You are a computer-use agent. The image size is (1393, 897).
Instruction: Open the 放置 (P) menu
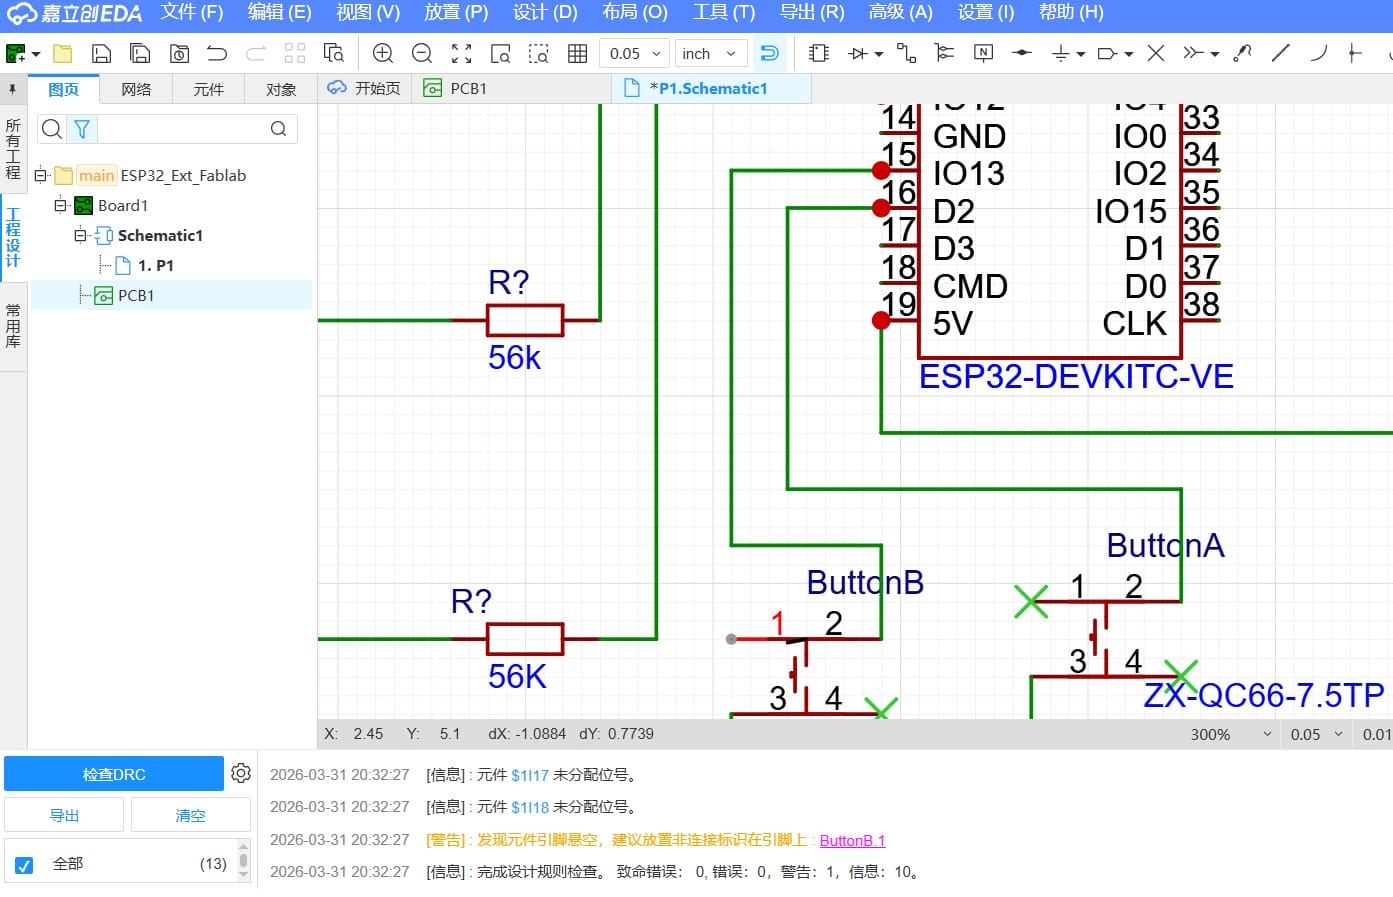pyautogui.click(x=456, y=12)
